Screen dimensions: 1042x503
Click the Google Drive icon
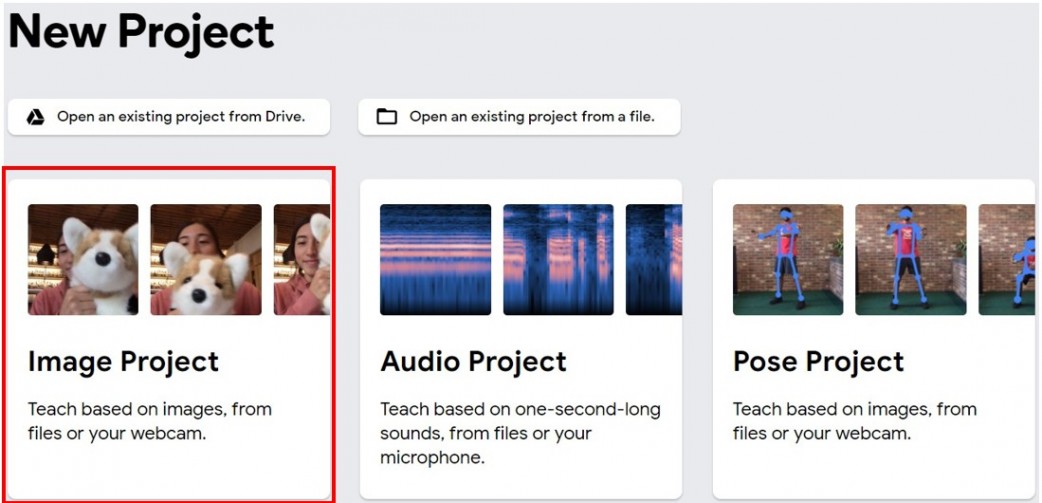point(35,117)
